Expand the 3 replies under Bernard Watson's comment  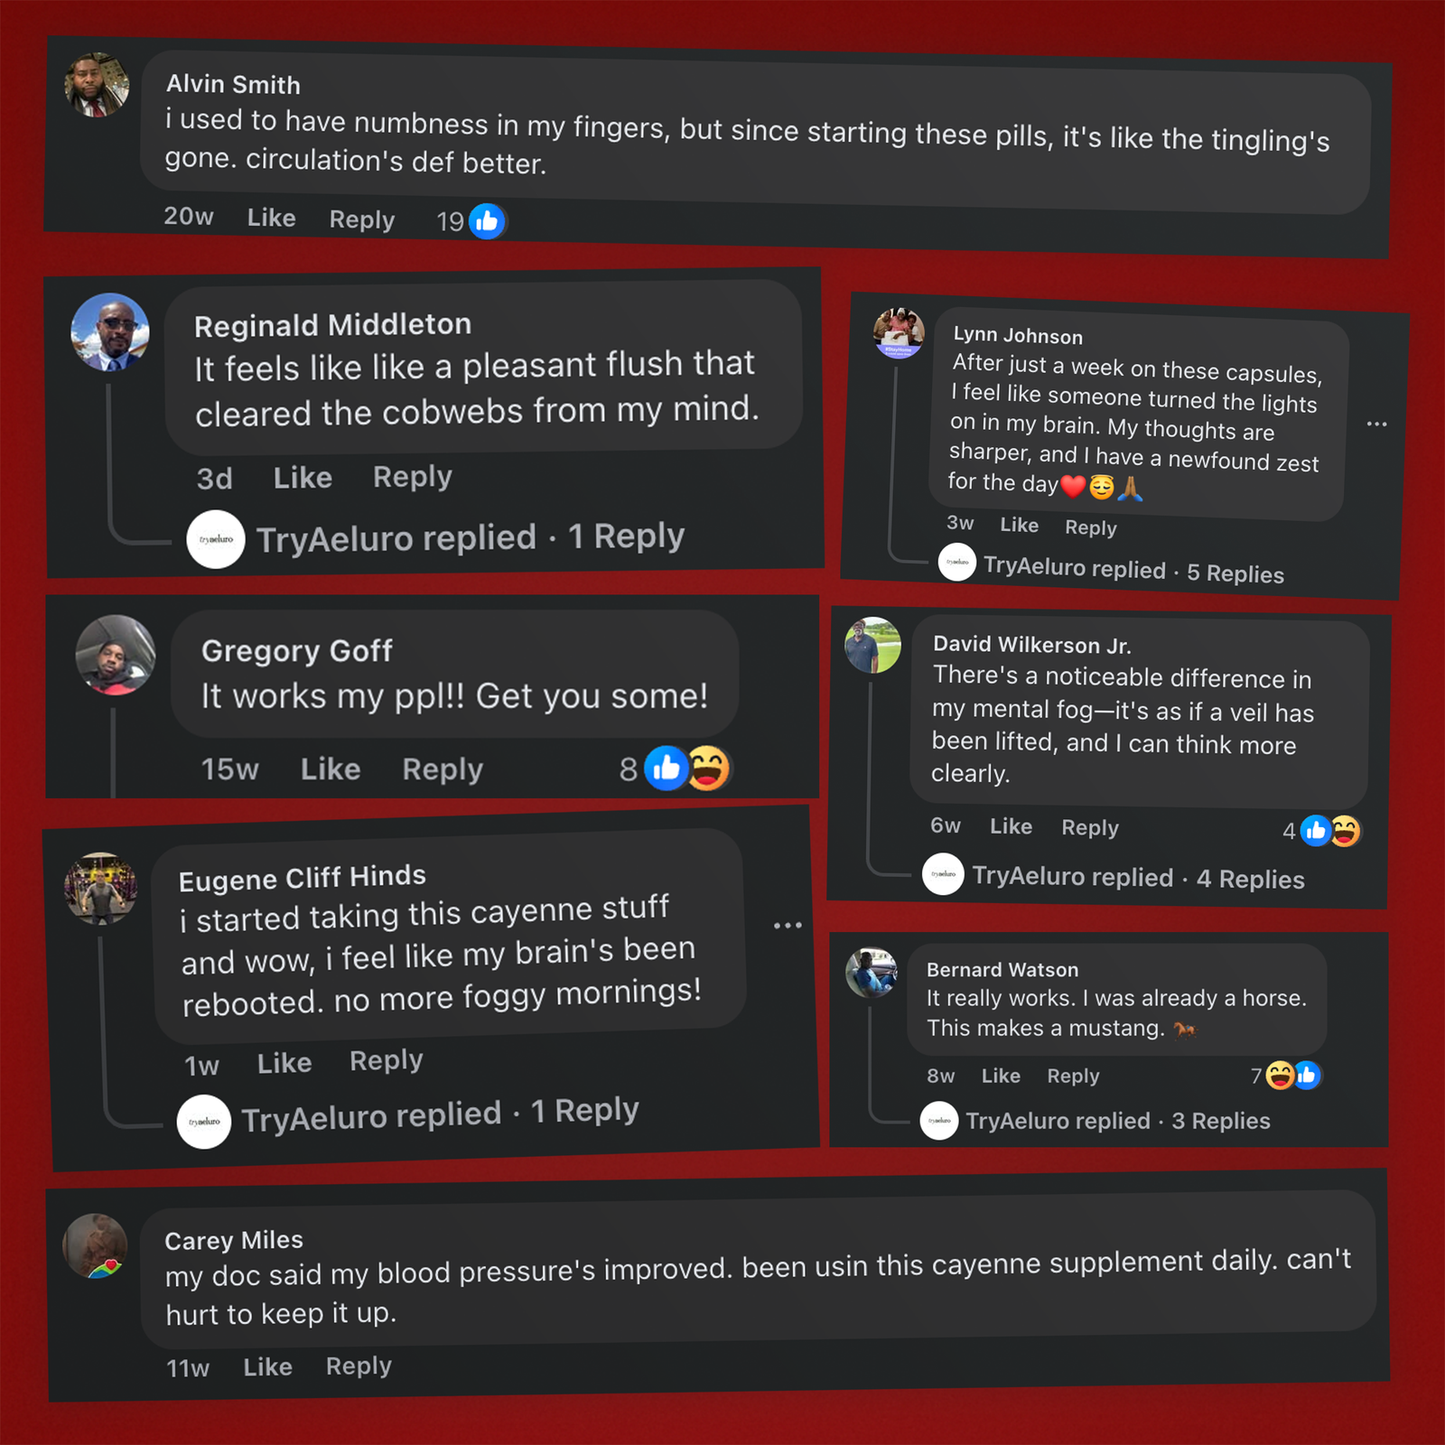pos(1220,1121)
